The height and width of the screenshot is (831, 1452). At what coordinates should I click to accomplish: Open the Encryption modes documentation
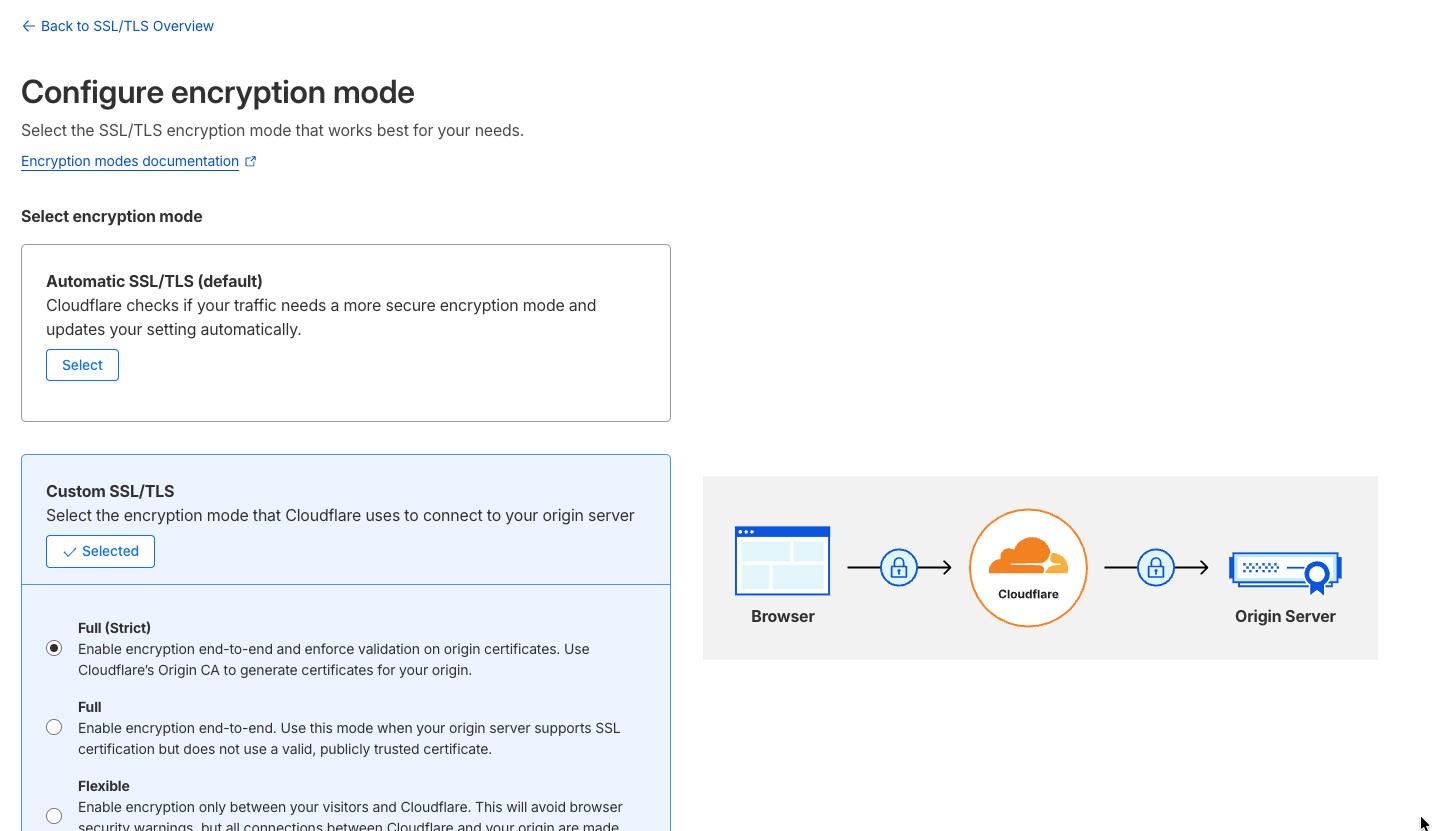tap(129, 161)
